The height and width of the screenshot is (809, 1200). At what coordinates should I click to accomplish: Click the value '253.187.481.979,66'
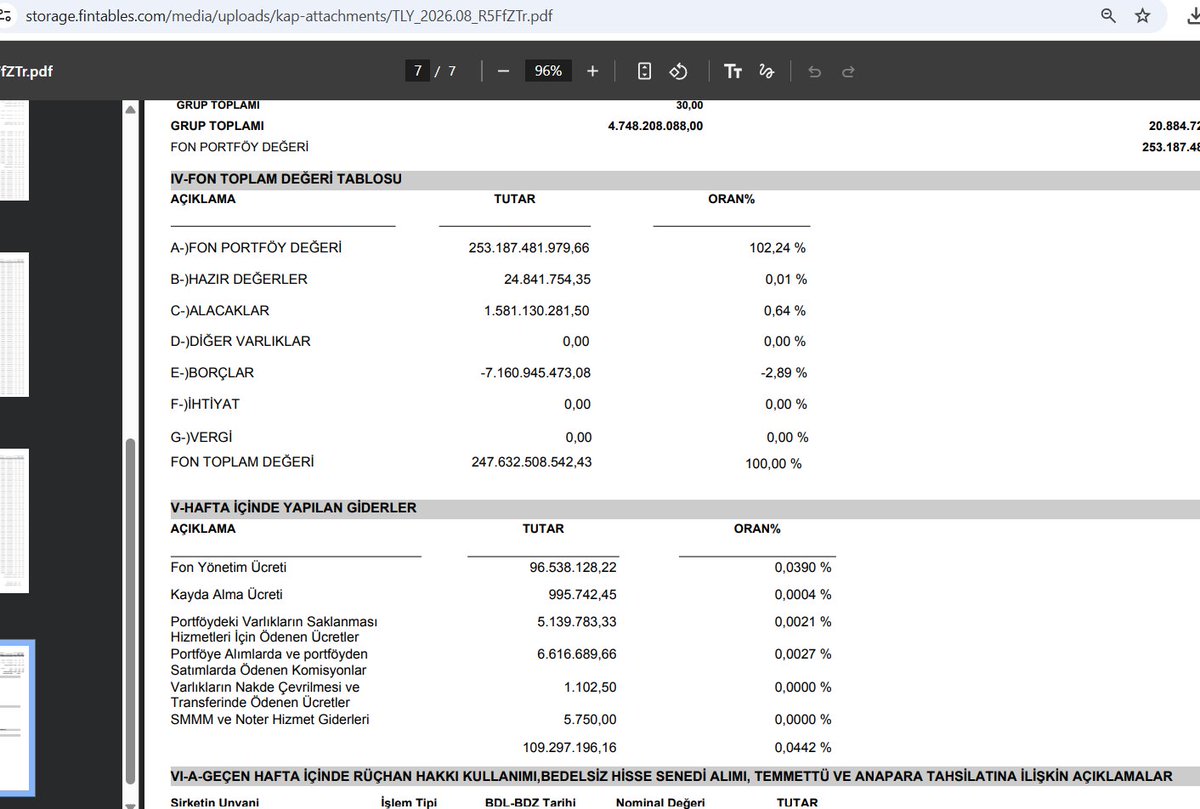pos(529,248)
